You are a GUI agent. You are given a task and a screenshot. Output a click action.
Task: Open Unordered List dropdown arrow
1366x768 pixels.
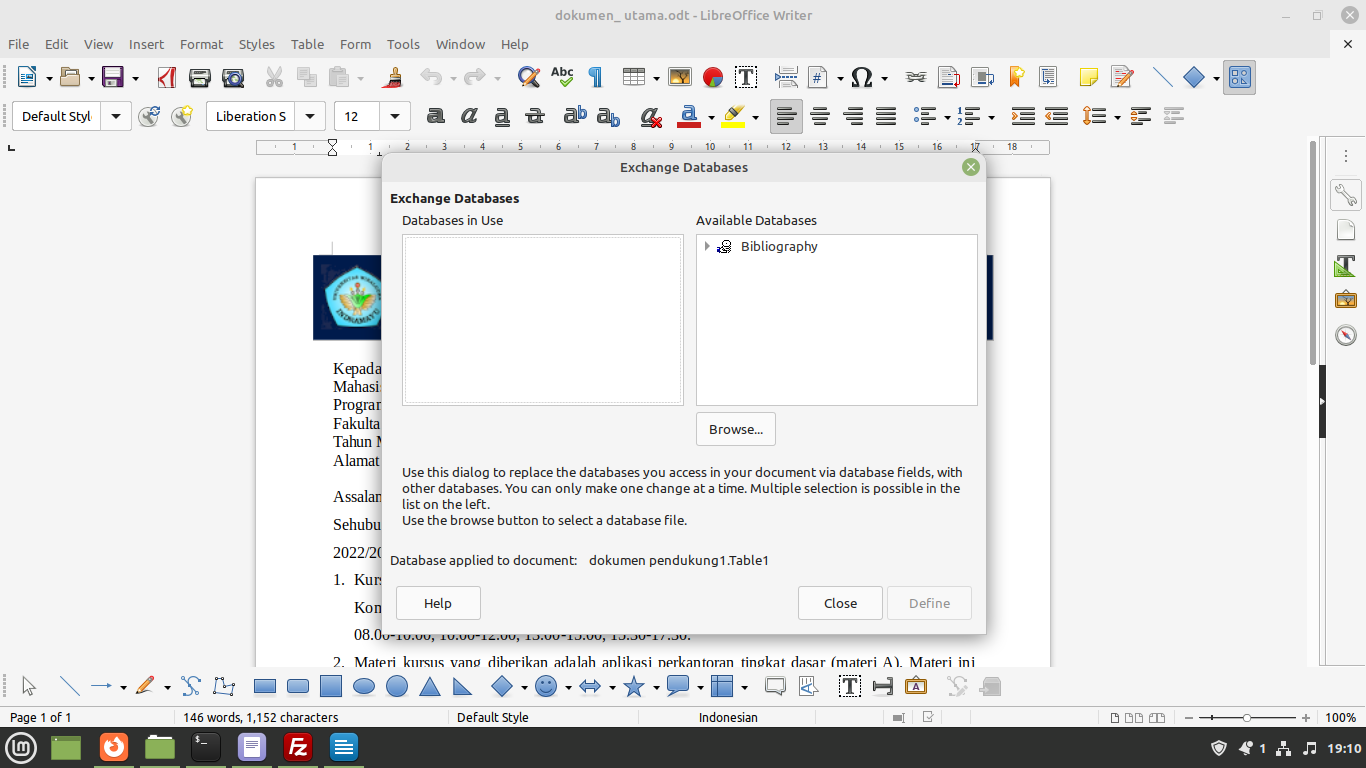click(947, 117)
